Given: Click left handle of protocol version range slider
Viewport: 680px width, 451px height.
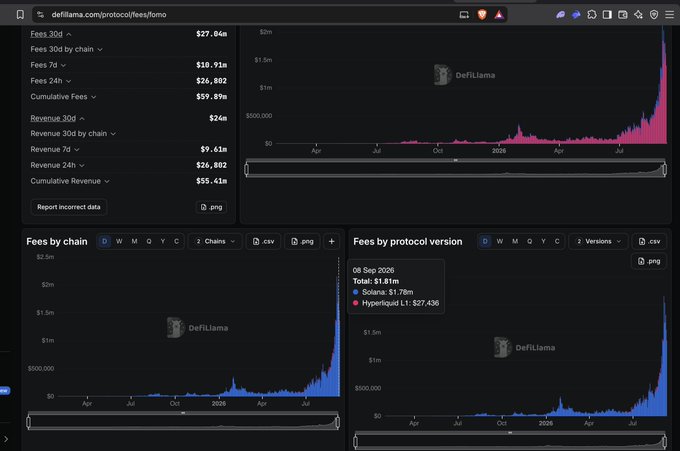Looking at the screenshot, I should pos(356,441).
